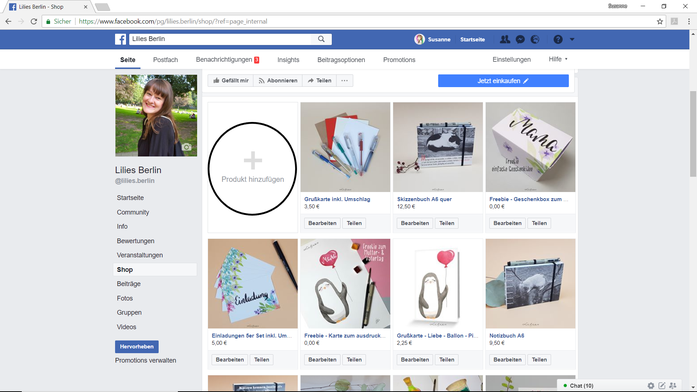Open Fotos in sidebar
This screenshot has width=697, height=392.
pos(125,298)
